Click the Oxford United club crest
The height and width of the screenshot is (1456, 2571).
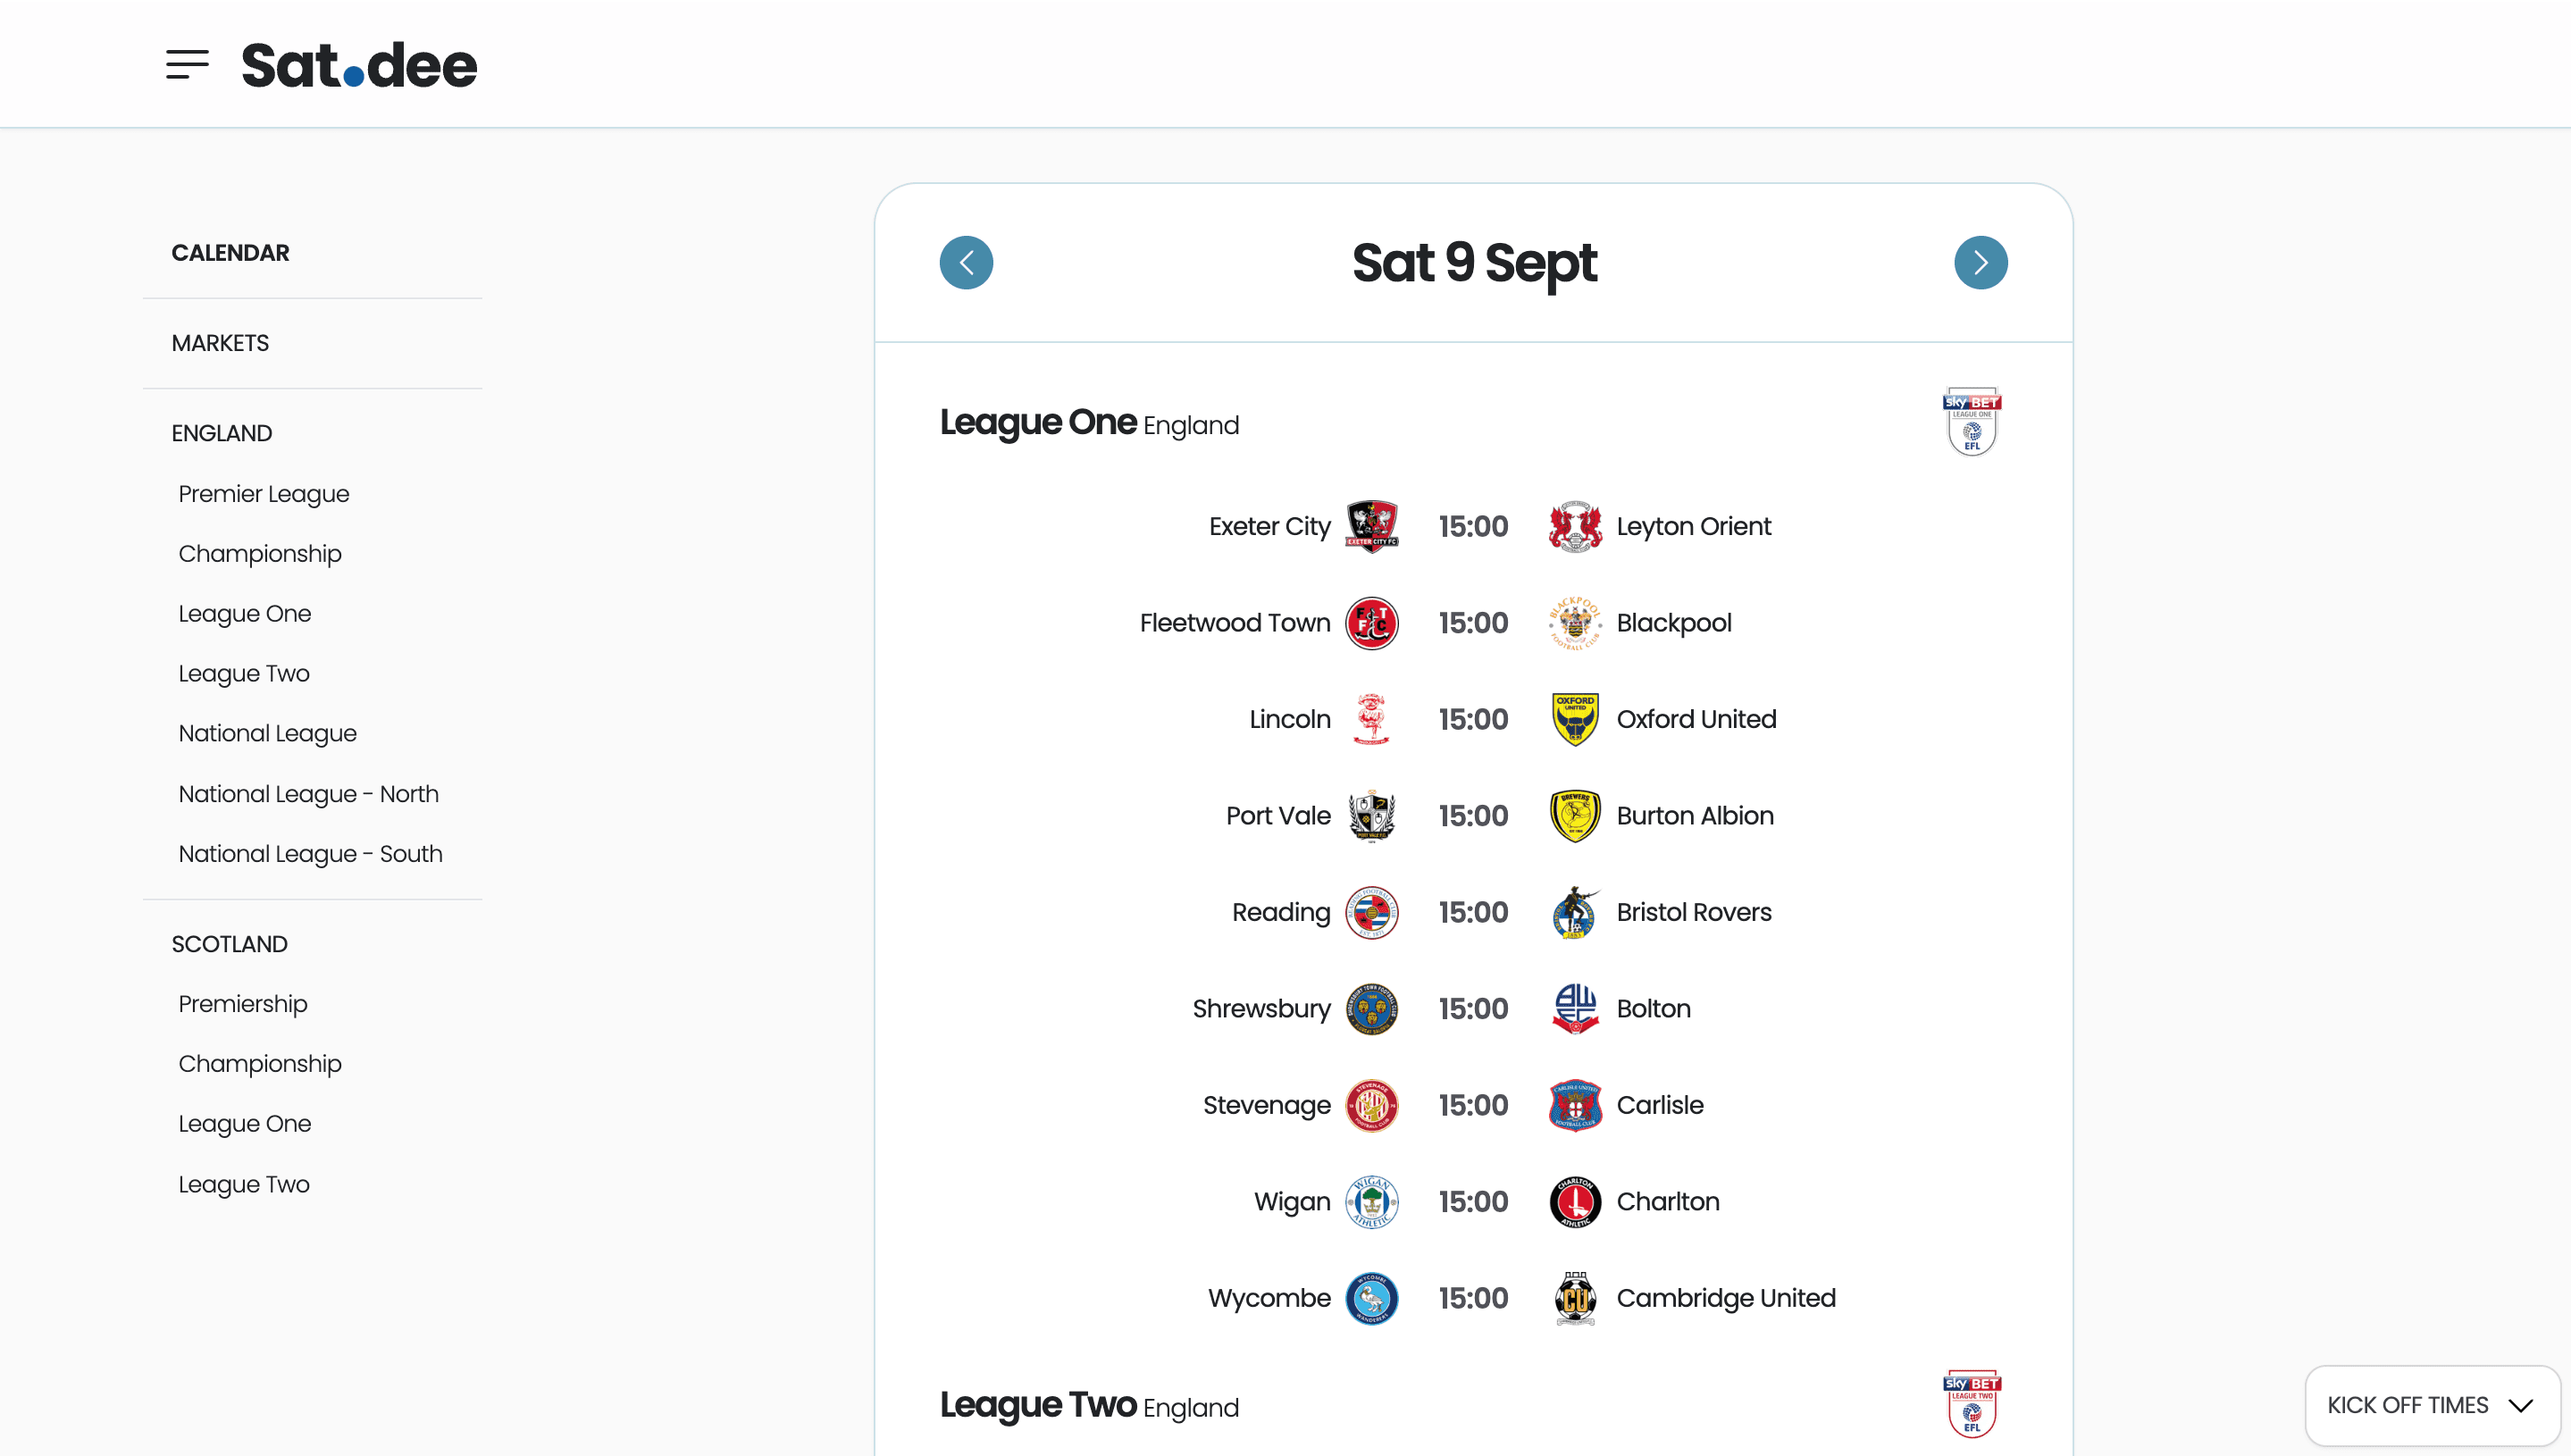[1575, 719]
